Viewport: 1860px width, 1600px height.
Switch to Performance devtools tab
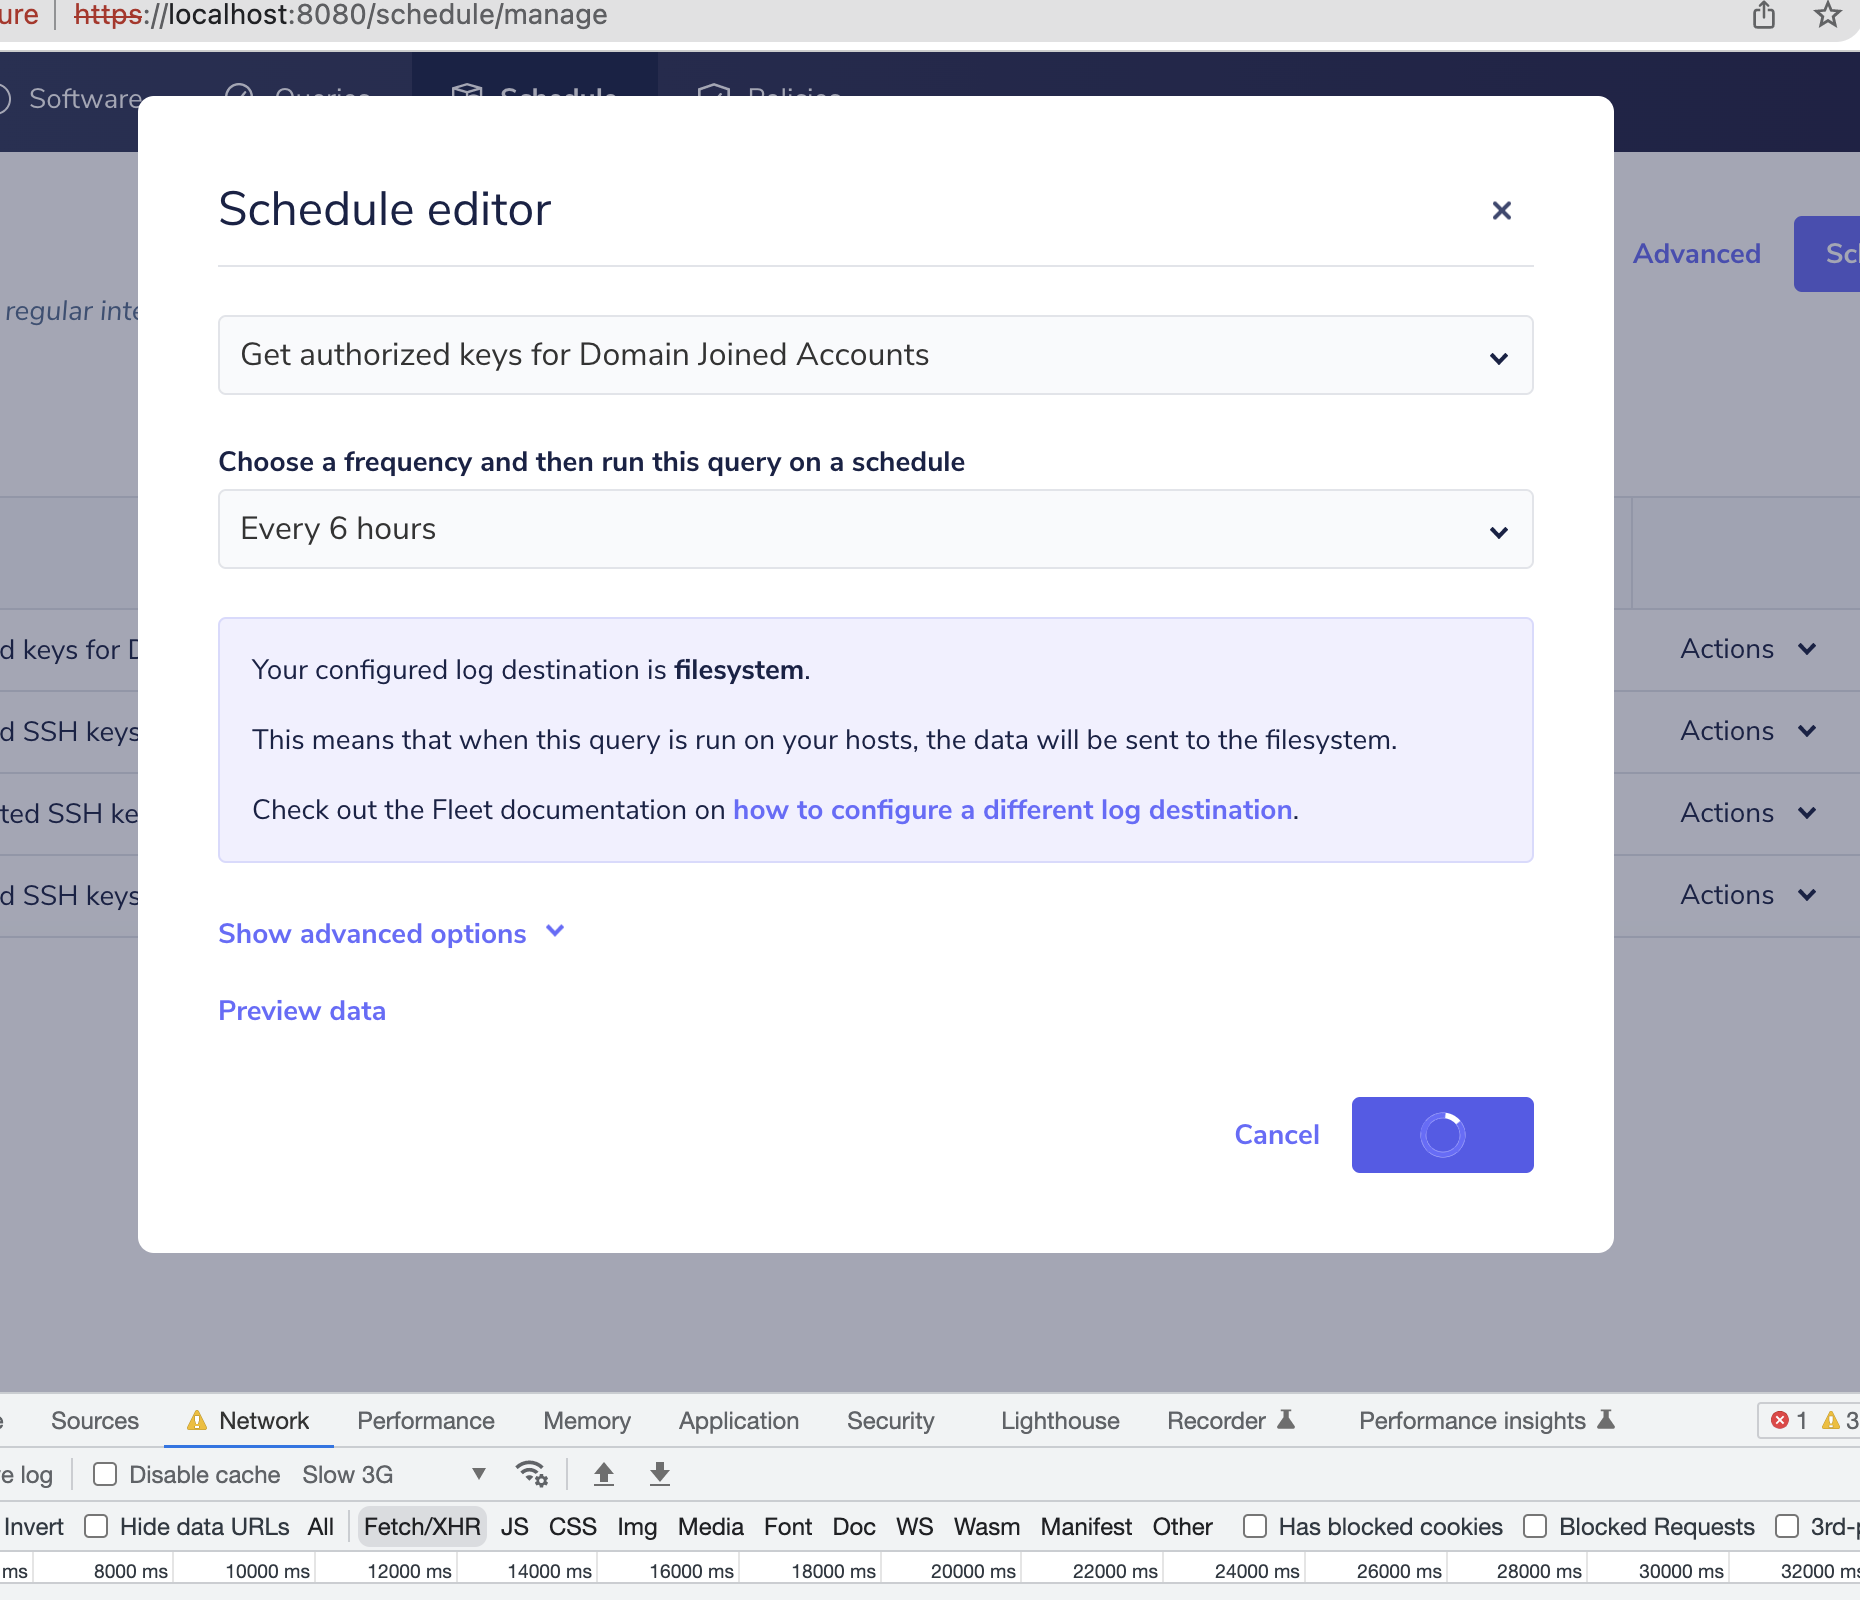point(426,1421)
